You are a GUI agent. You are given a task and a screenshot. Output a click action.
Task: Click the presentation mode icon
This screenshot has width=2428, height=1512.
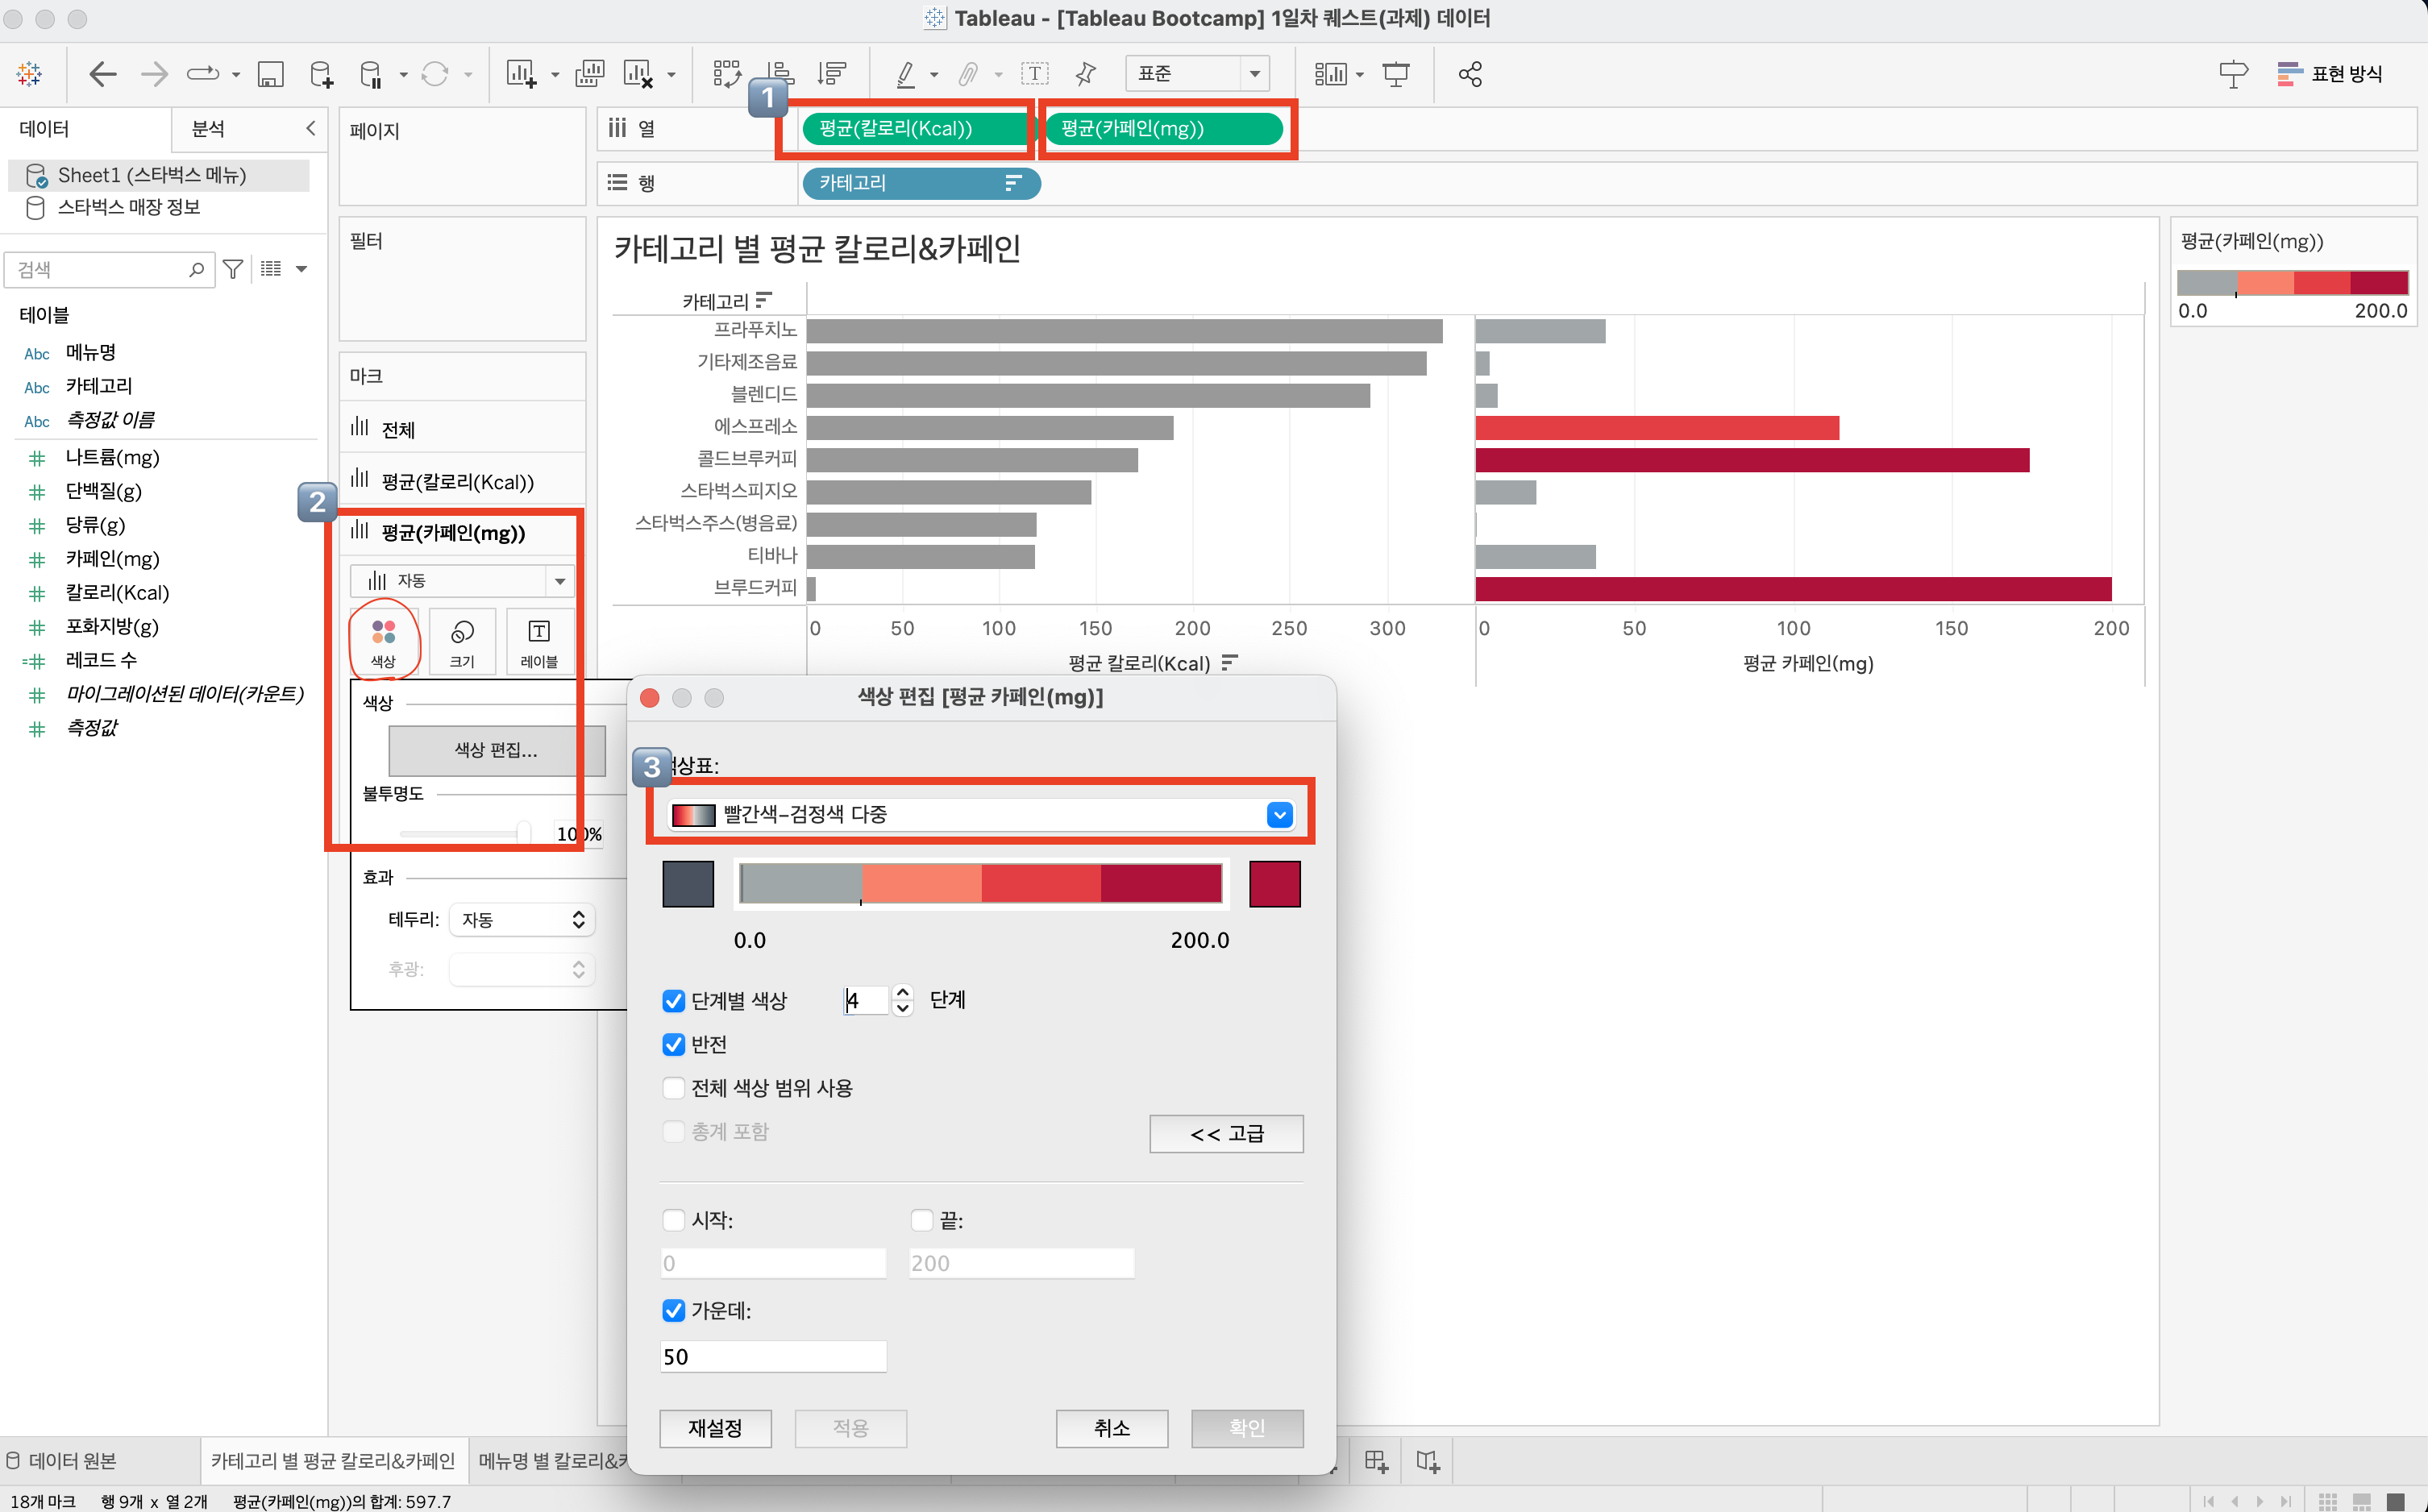click(x=1396, y=74)
